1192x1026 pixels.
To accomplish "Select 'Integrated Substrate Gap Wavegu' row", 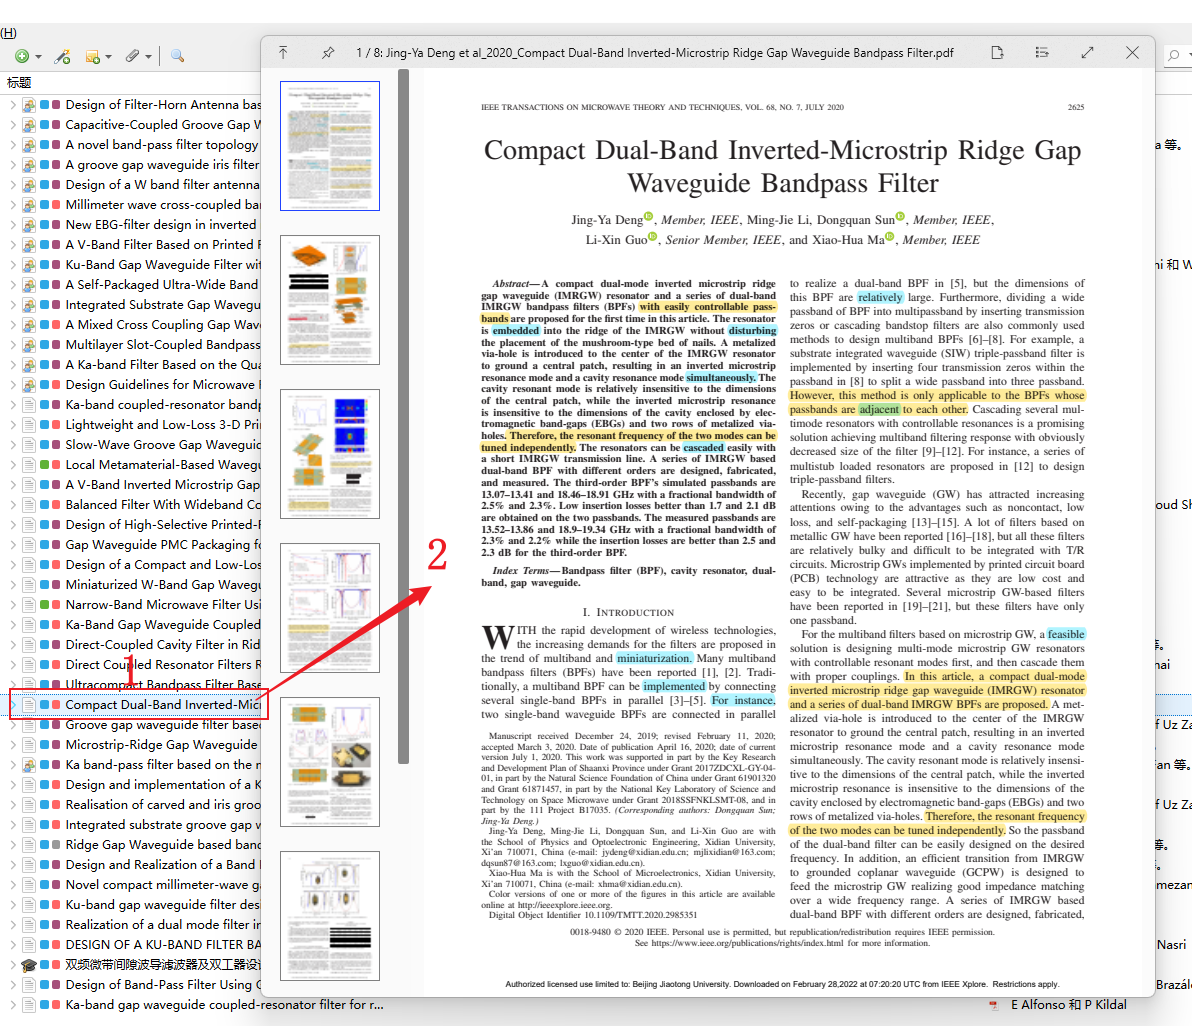I will coord(131,305).
